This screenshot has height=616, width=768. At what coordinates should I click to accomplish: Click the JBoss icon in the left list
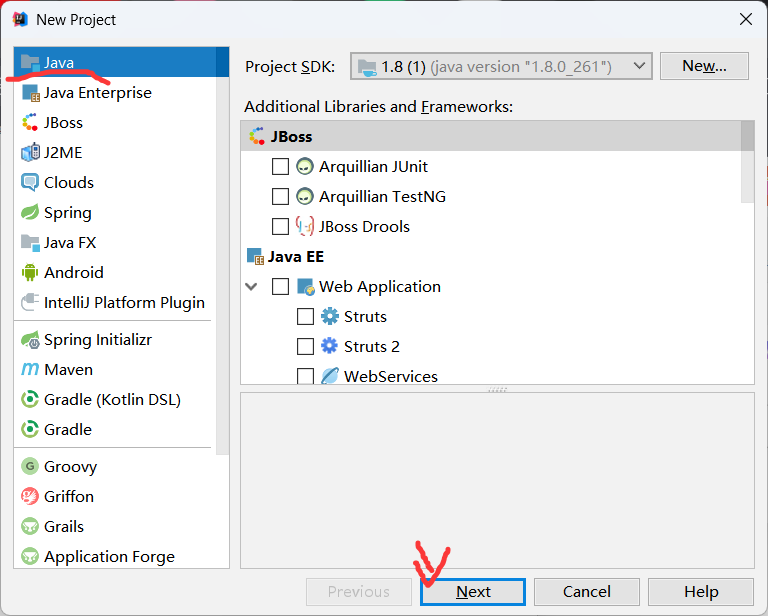[x=30, y=122]
